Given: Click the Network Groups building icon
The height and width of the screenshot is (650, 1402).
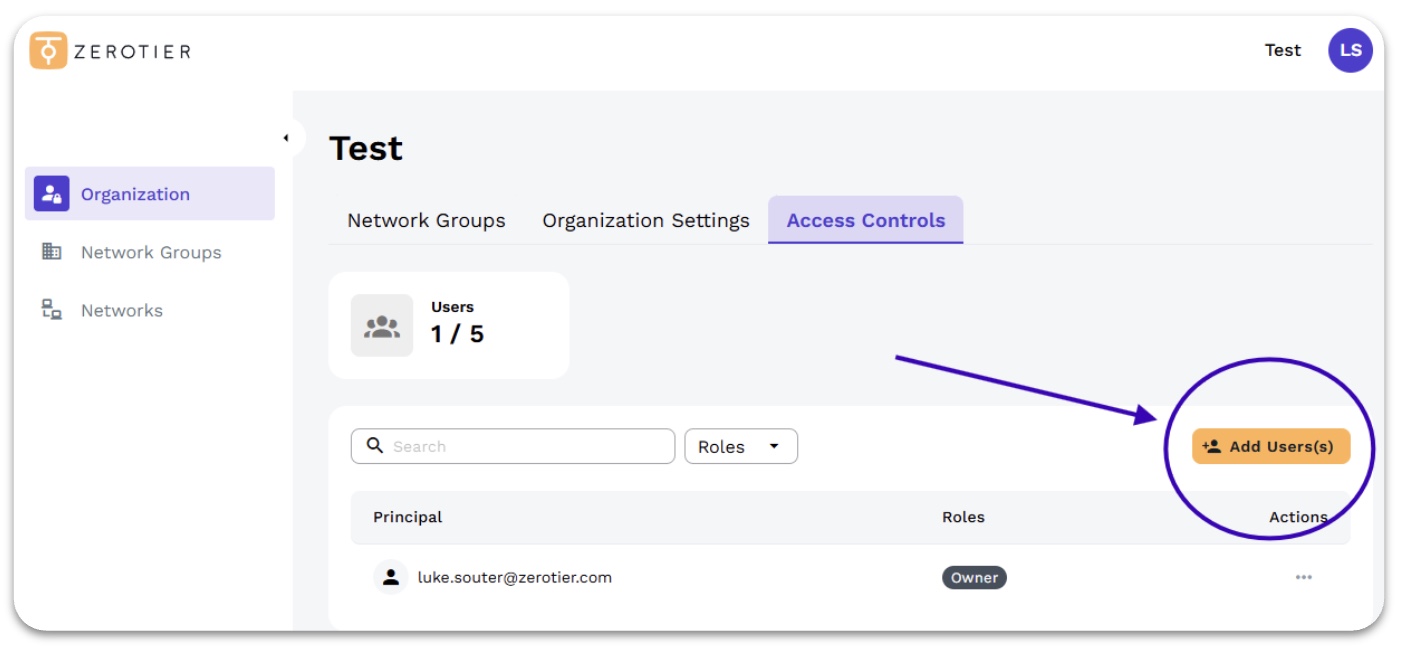Looking at the screenshot, I should tap(51, 252).
